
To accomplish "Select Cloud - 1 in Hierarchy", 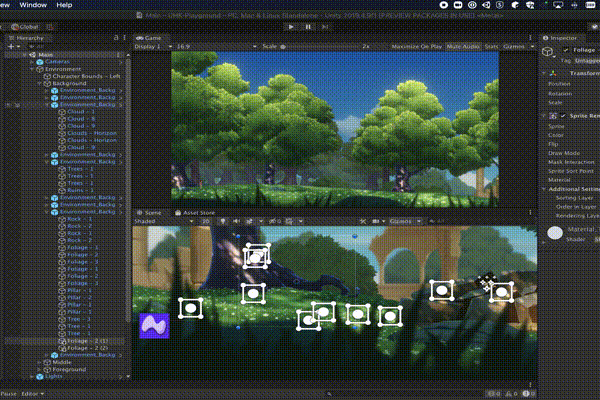I will point(81,112).
